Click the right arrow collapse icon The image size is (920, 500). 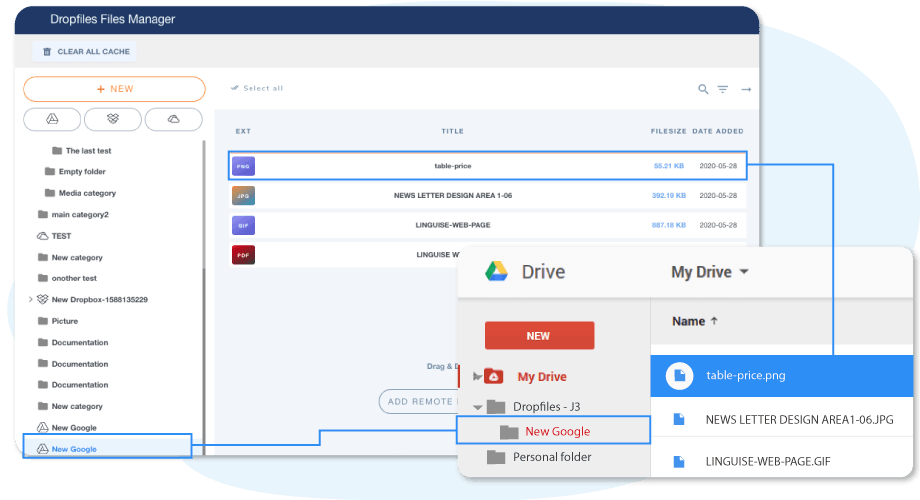(746, 89)
